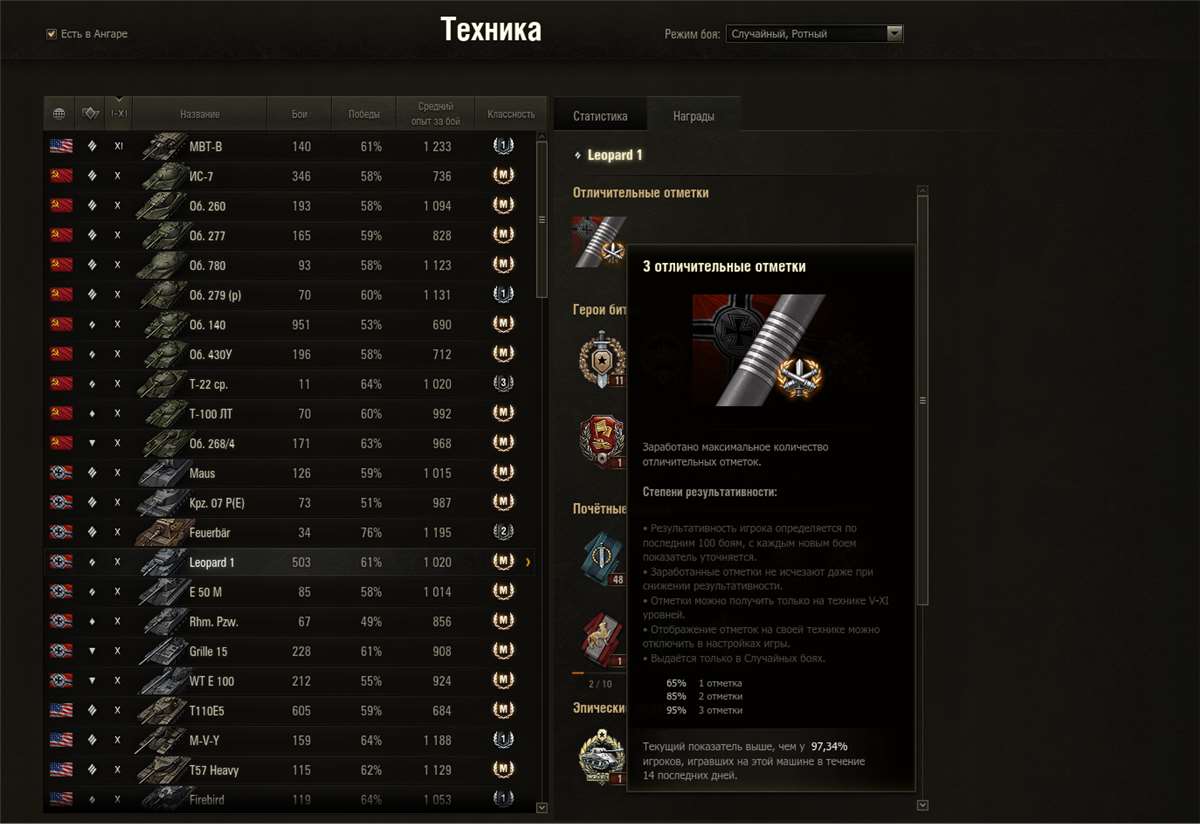Switch to the Статистика tab
The width and height of the screenshot is (1200, 824).
coord(600,116)
